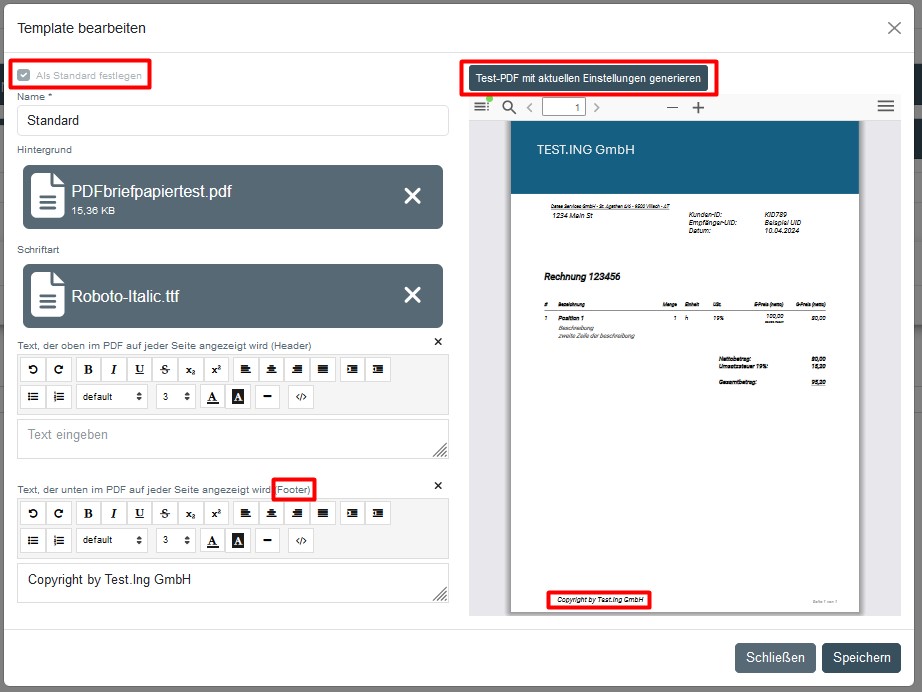
Task: Open the Footer font family 'default' dropdown
Action: click(111, 540)
